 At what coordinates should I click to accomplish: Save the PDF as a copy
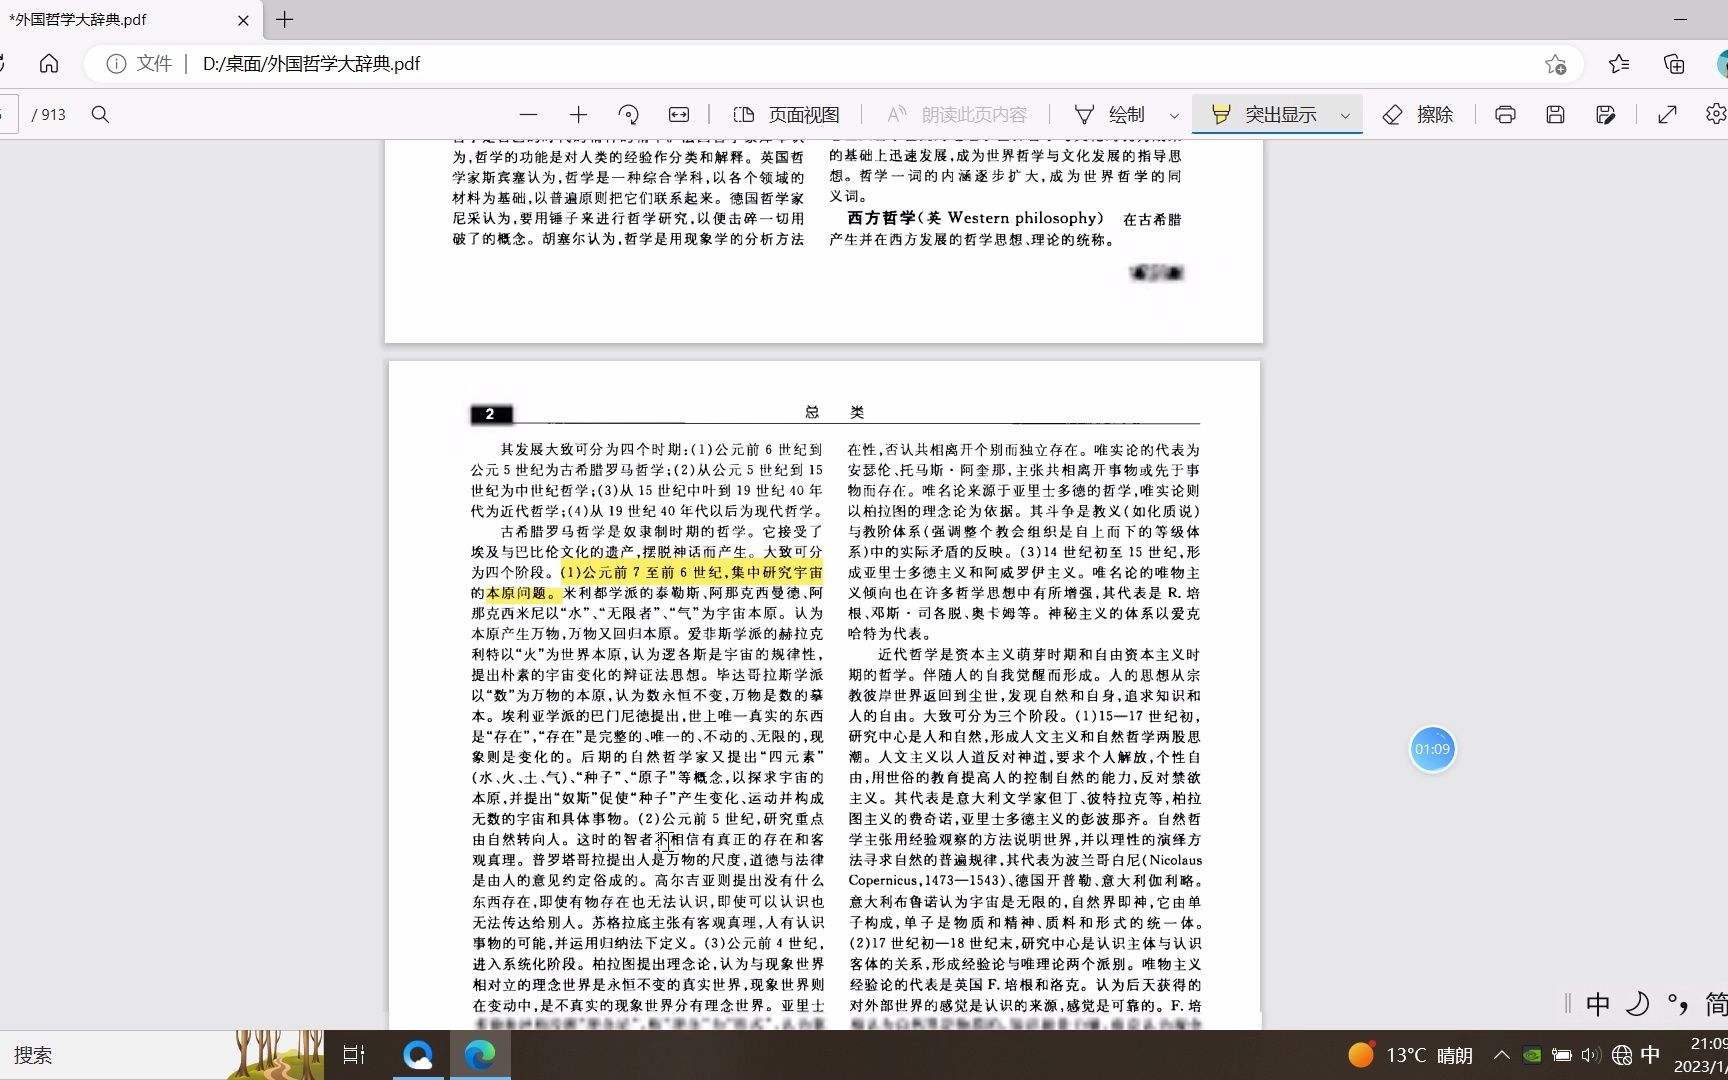click(1606, 115)
